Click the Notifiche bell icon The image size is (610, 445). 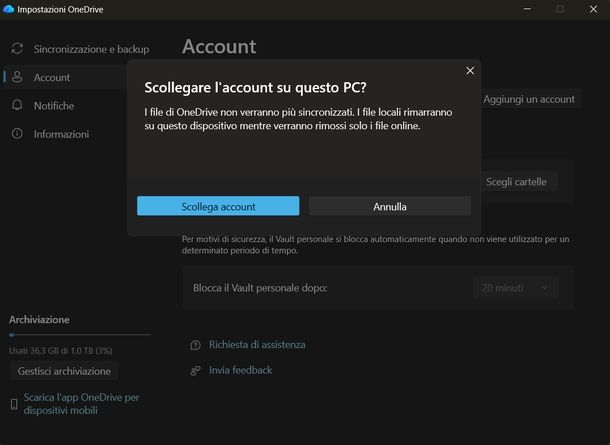pos(17,105)
